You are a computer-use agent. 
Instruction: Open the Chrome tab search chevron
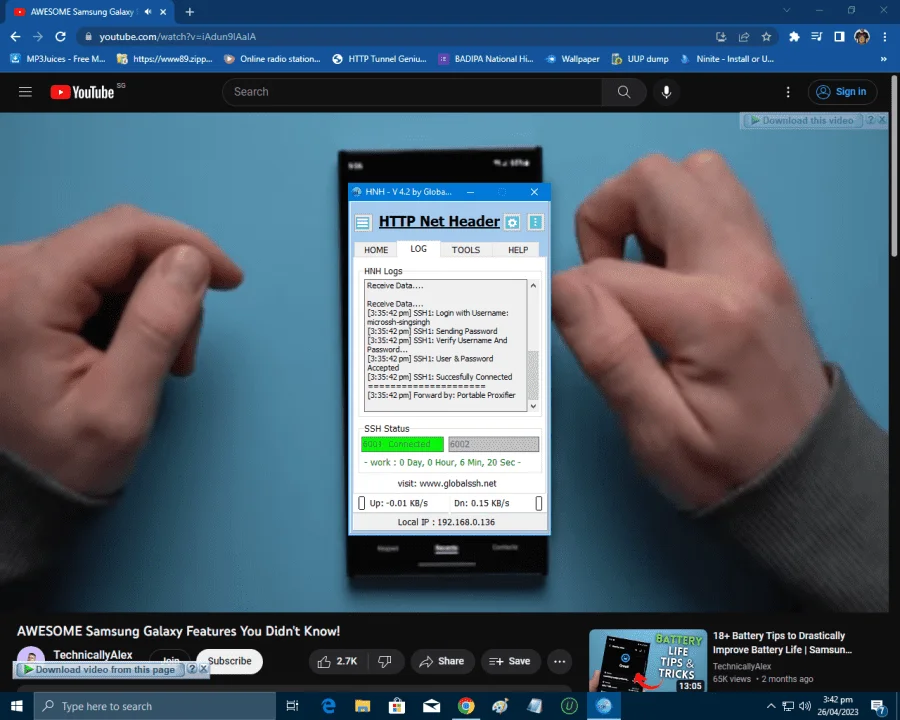[x=787, y=10]
